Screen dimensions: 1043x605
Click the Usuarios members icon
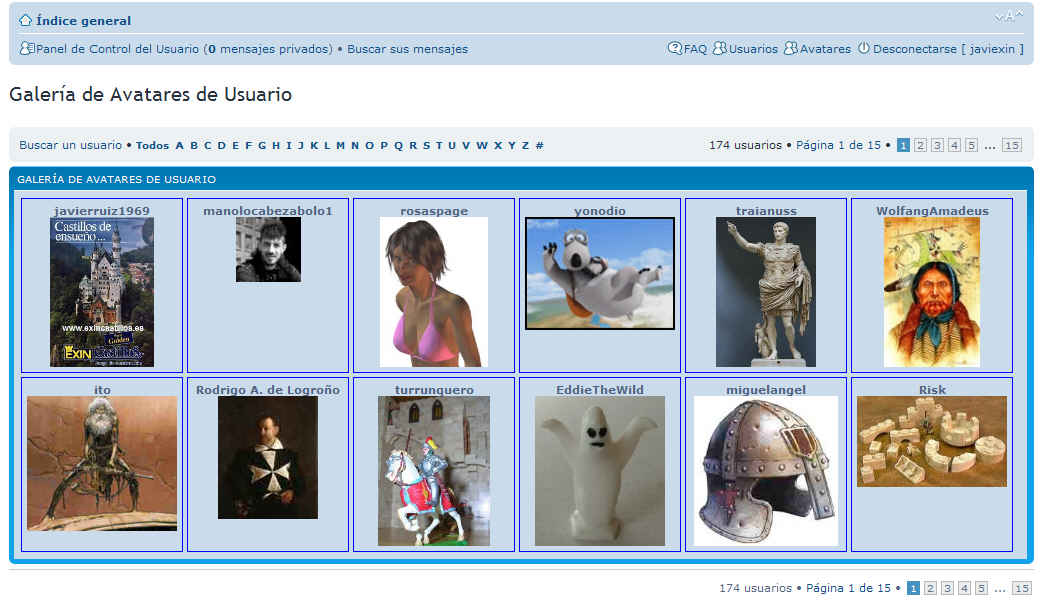[x=719, y=48]
